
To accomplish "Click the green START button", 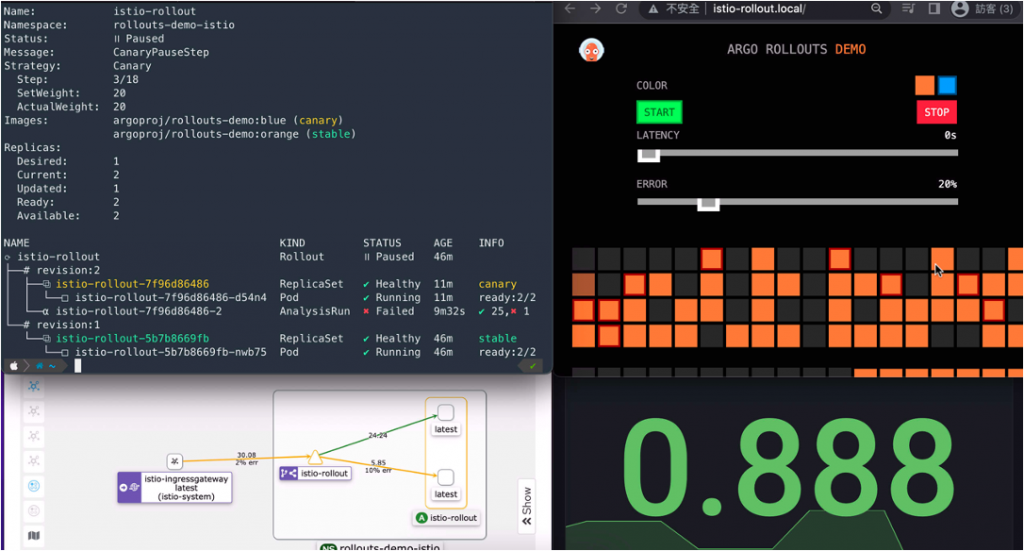I will (x=659, y=112).
